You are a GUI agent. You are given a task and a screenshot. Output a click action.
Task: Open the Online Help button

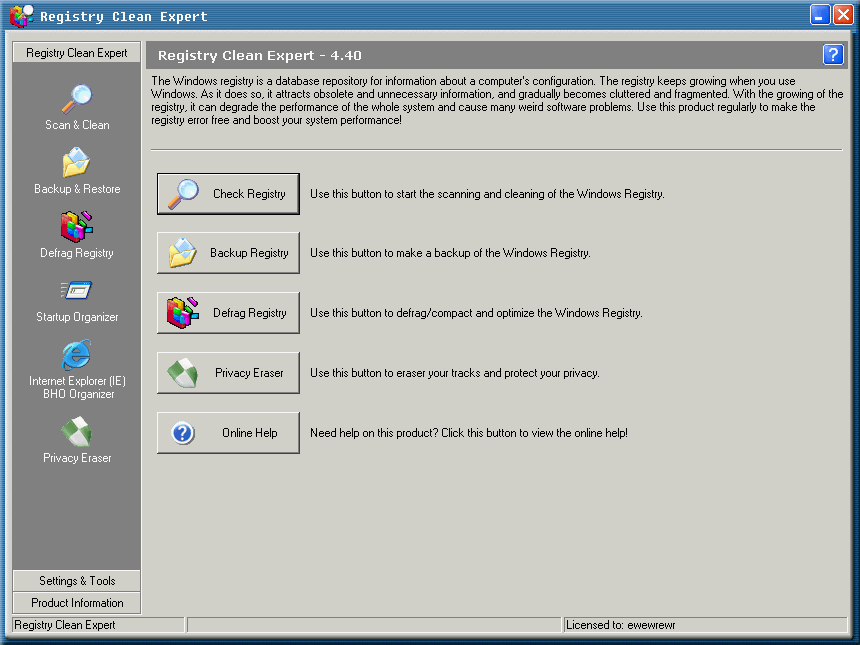tap(228, 433)
